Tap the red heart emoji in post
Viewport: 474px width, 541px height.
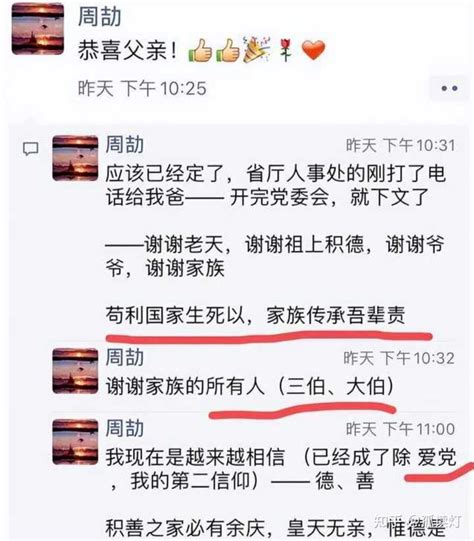pos(313,50)
